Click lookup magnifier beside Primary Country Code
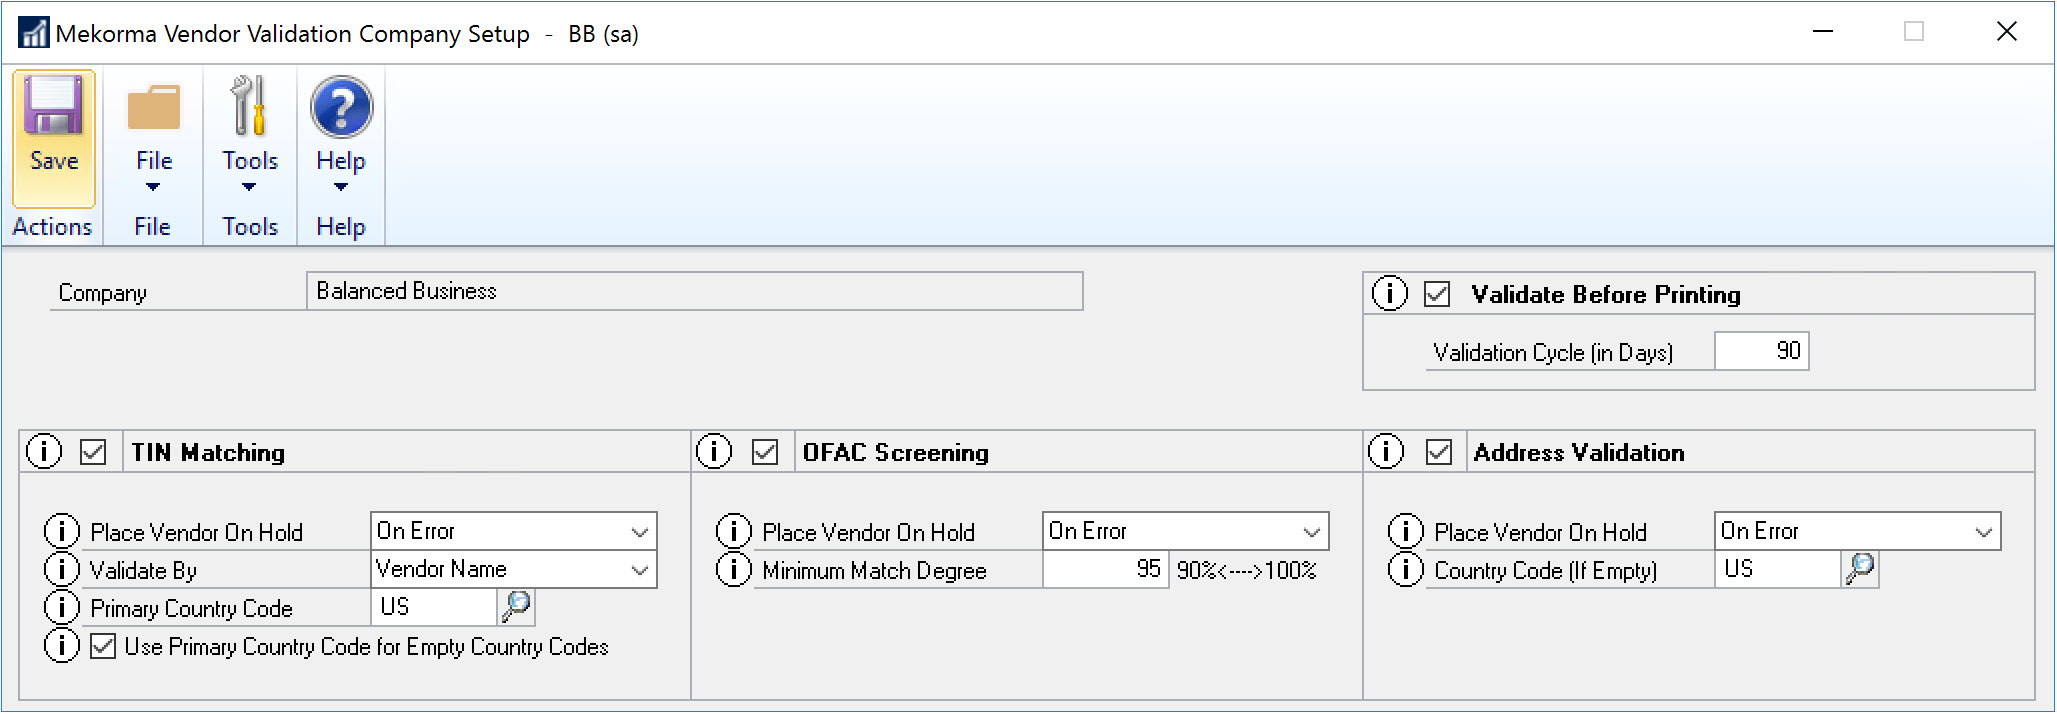This screenshot has width=2057, height=714. [517, 606]
